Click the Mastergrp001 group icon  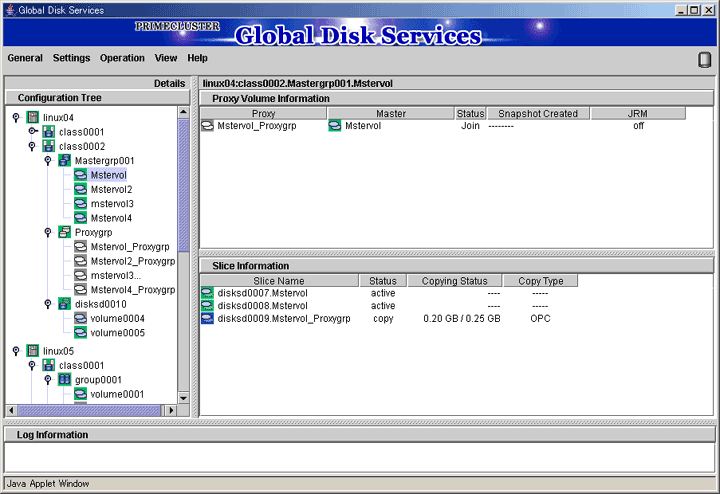click(65, 161)
